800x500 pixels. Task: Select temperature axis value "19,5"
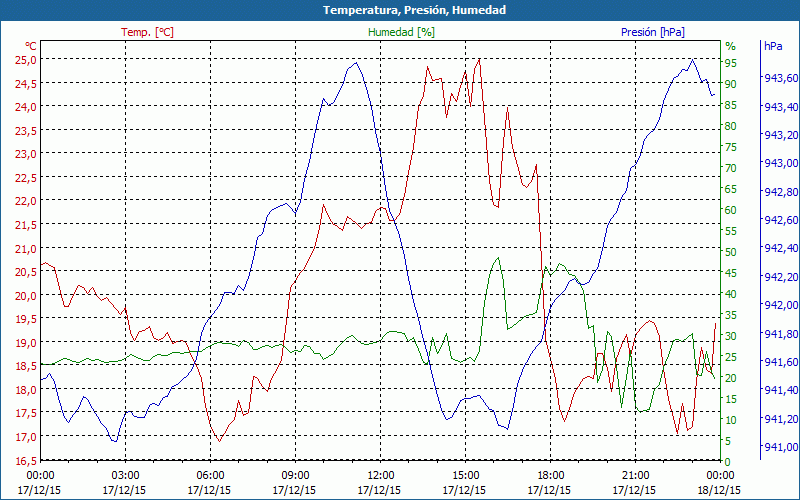coord(26,319)
